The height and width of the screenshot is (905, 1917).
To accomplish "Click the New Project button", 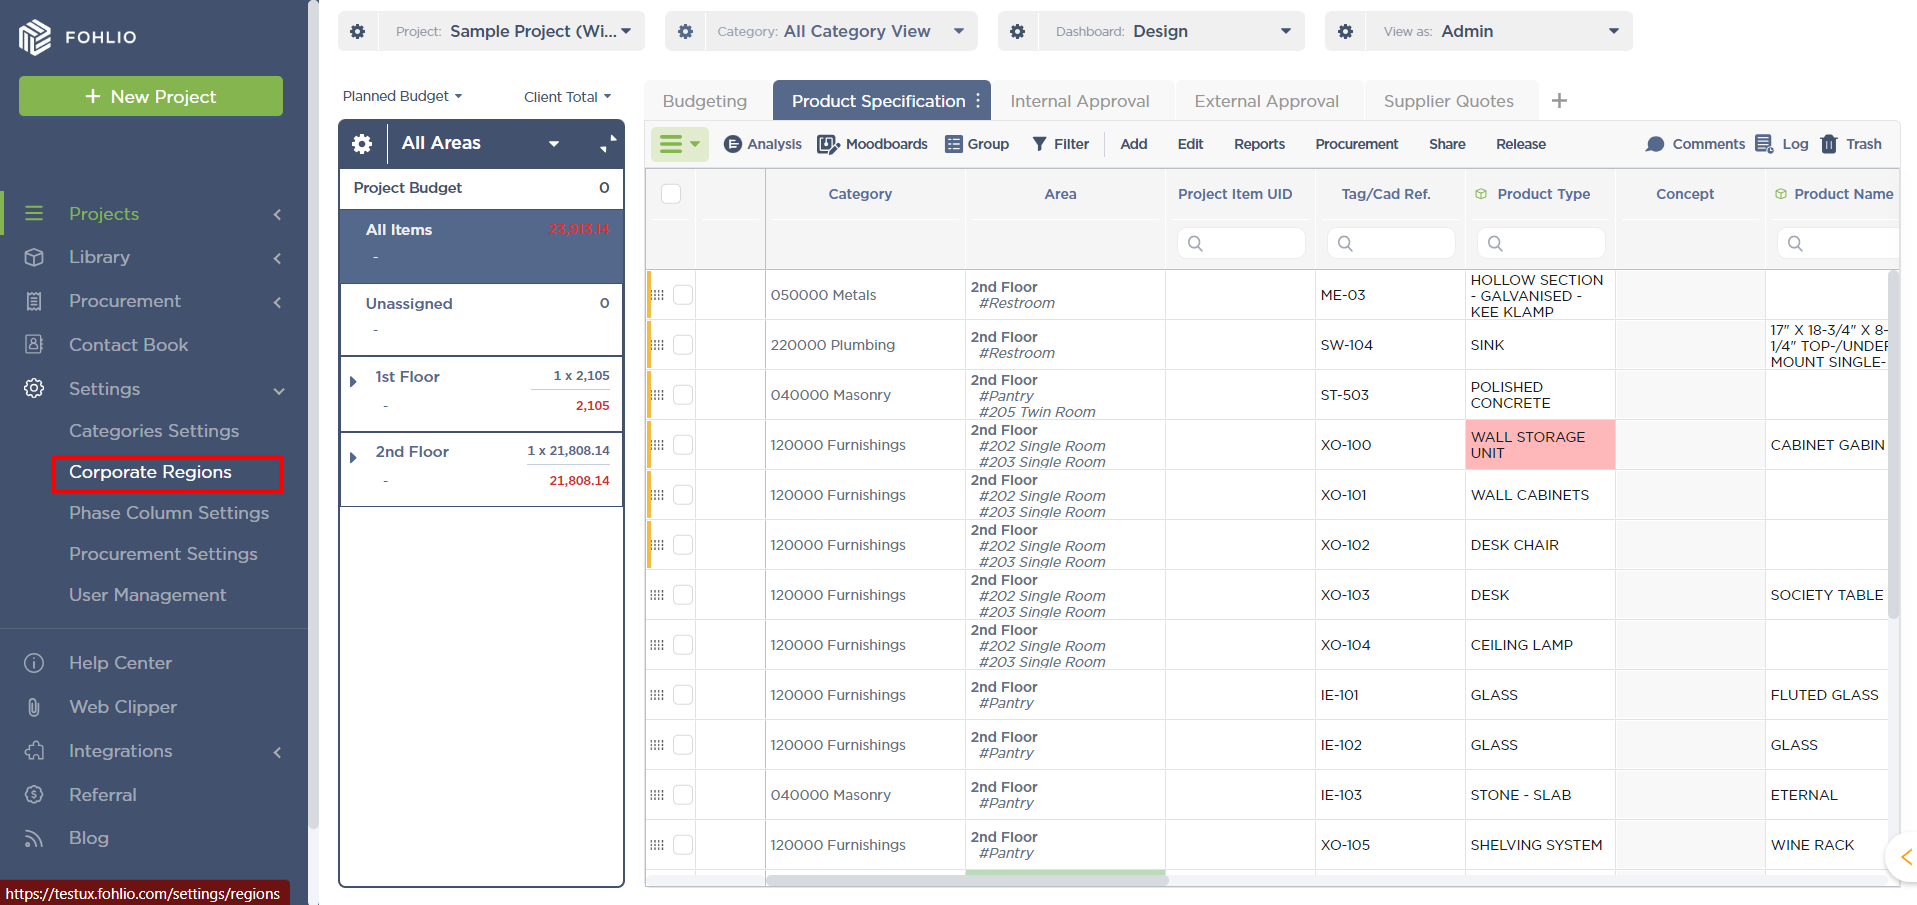I will 151,96.
